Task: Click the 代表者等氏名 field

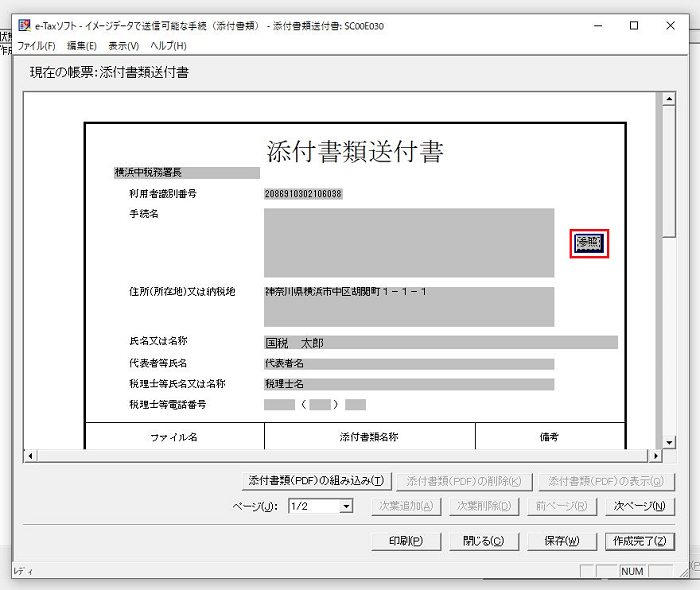Action: [x=409, y=364]
